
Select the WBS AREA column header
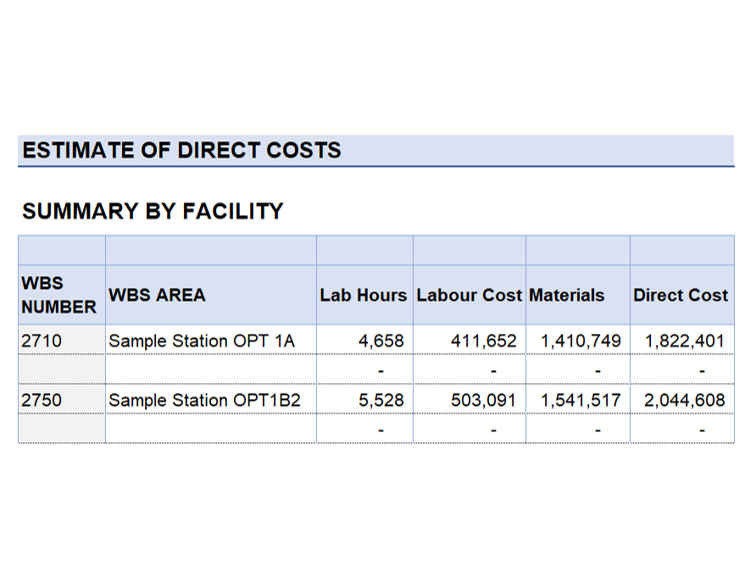pyautogui.click(x=157, y=295)
